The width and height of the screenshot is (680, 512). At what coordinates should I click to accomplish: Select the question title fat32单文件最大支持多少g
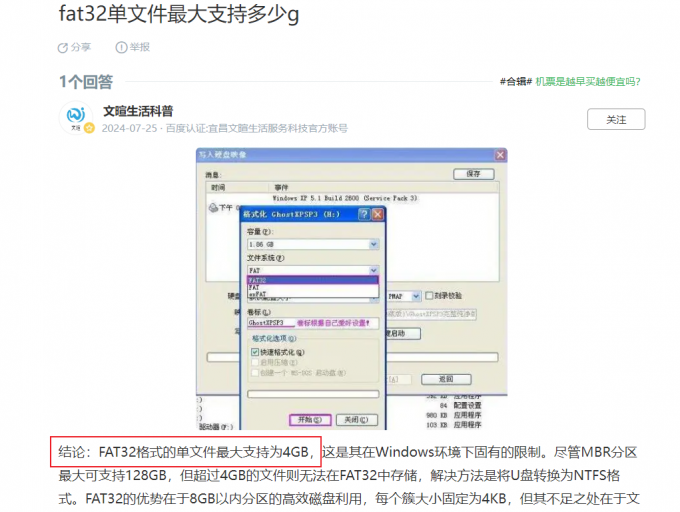(179, 14)
